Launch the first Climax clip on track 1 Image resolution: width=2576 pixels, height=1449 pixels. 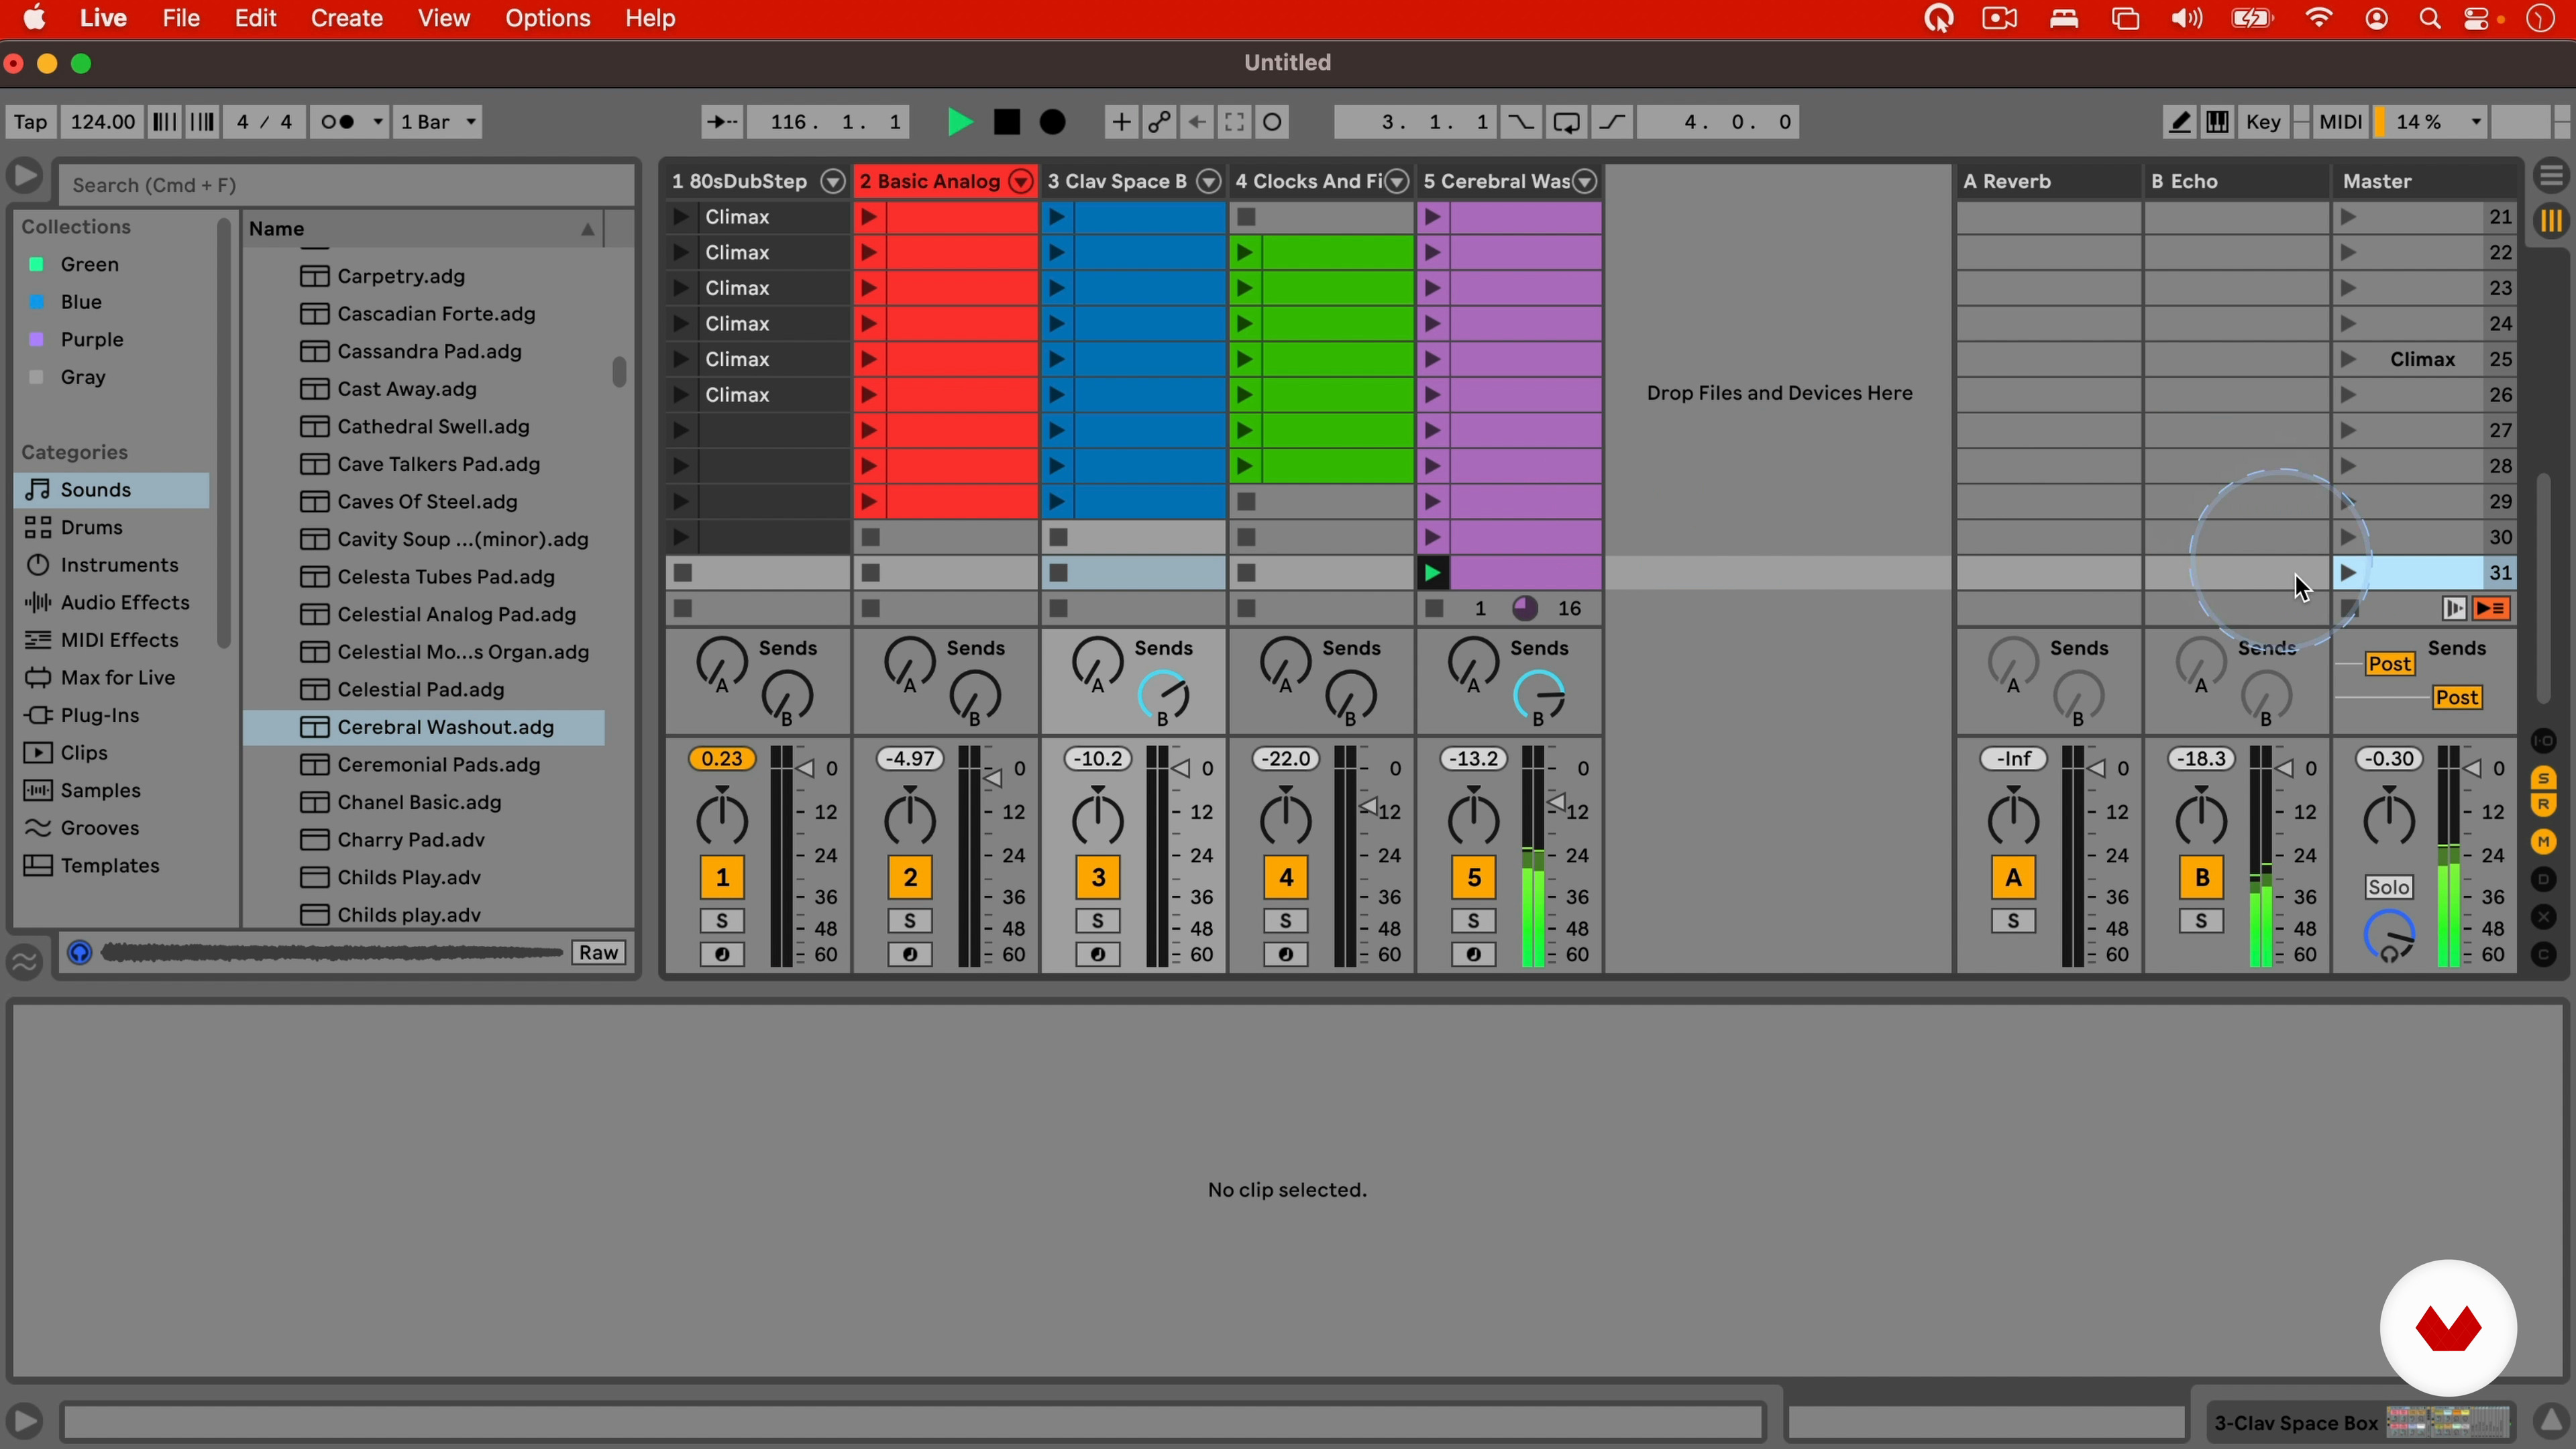[x=681, y=217]
